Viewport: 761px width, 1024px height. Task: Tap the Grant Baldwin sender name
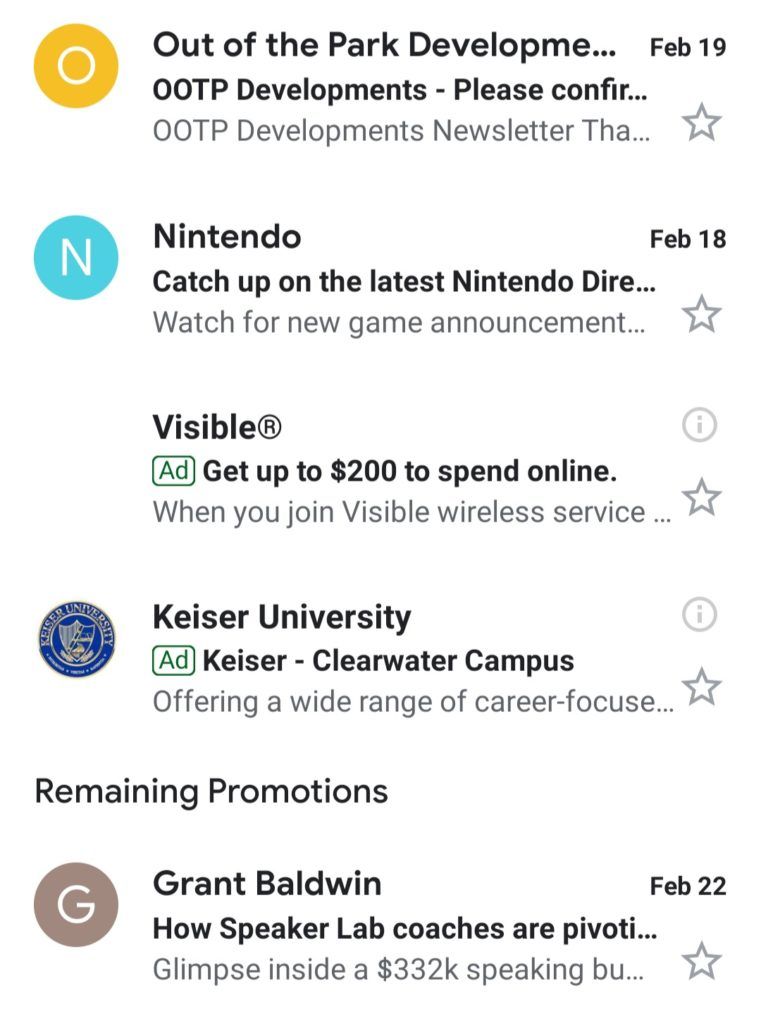click(x=267, y=884)
